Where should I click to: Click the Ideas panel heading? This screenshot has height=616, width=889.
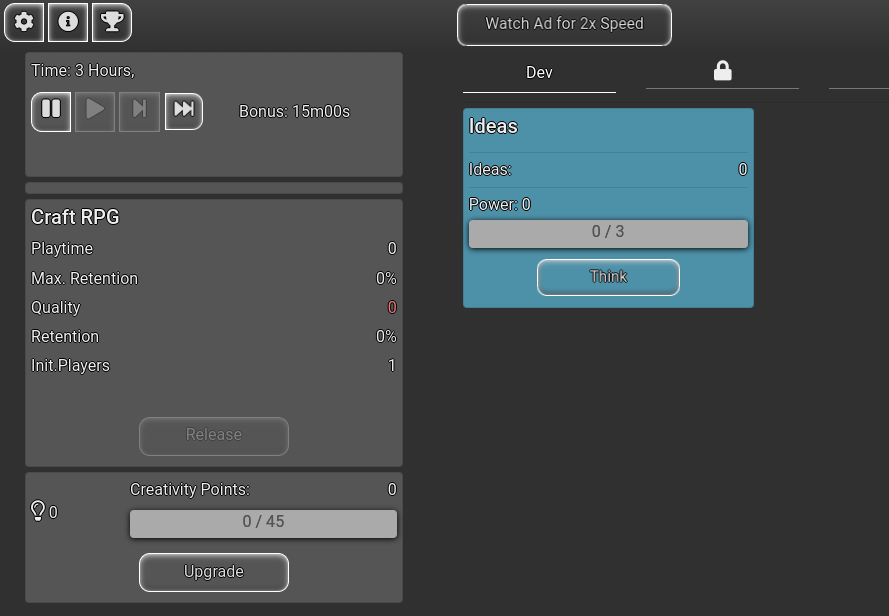494,127
